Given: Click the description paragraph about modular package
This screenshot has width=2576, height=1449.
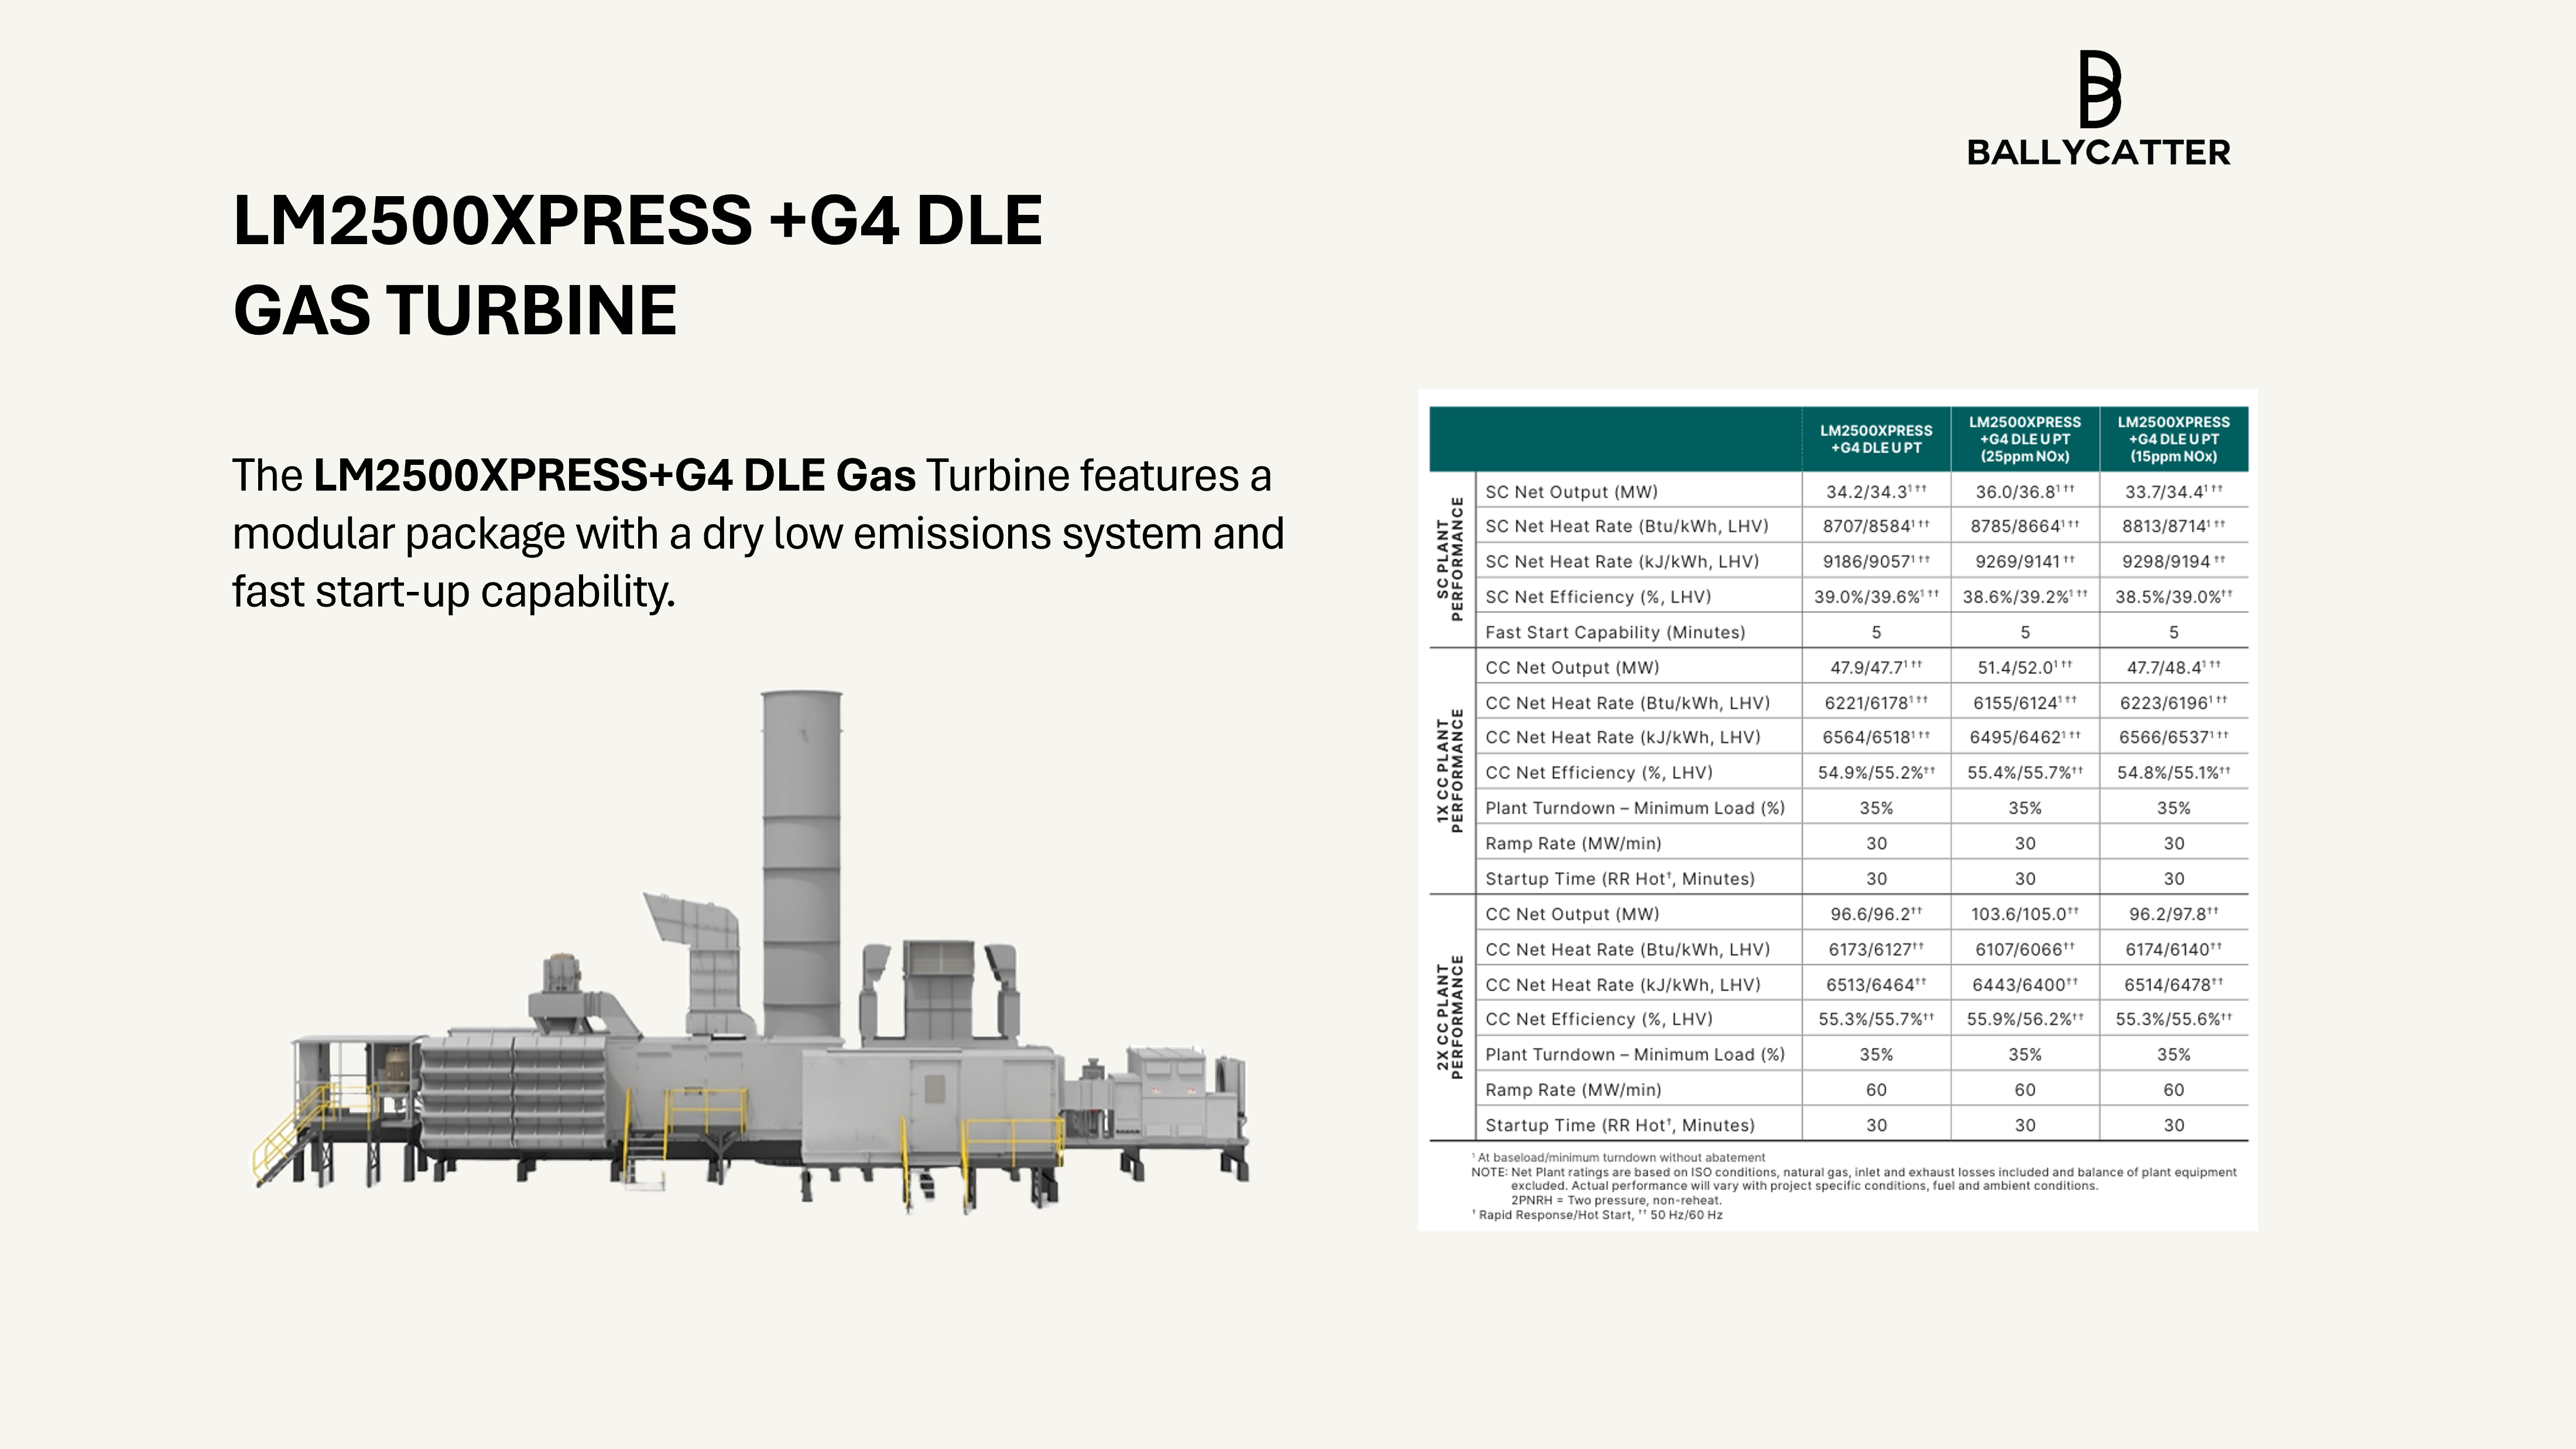Looking at the screenshot, I should coord(758,533).
